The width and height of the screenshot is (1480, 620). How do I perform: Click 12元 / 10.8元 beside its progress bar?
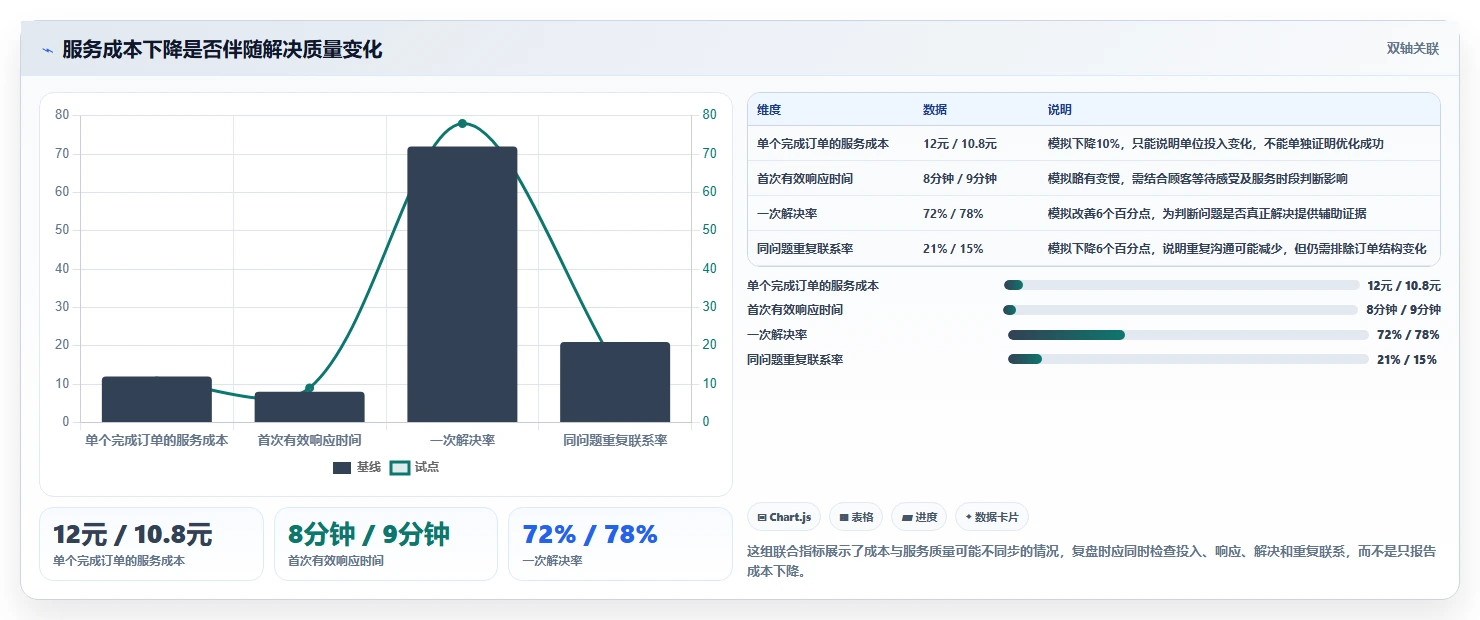(x=1404, y=285)
